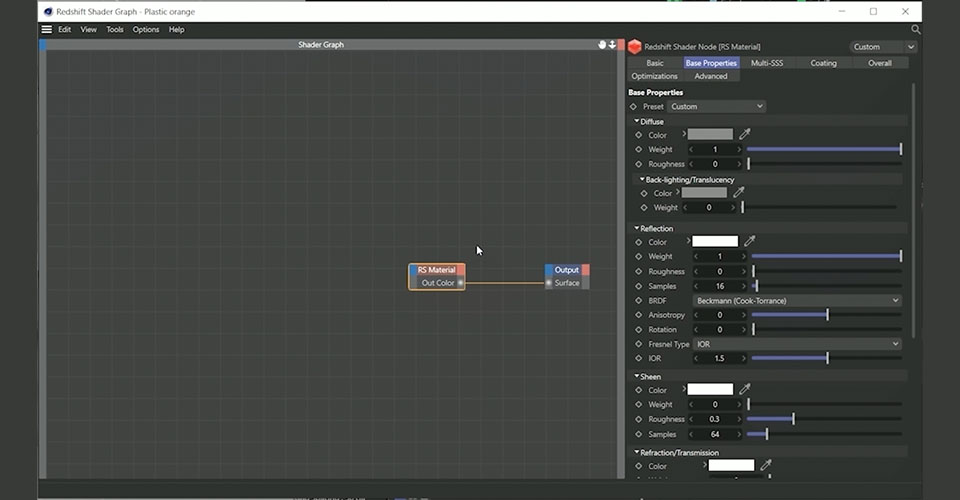Viewport: 960px width, 500px height.
Task: Toggle keyframe diamond for Sheen Roughness
Action: [x=639, y=419]
